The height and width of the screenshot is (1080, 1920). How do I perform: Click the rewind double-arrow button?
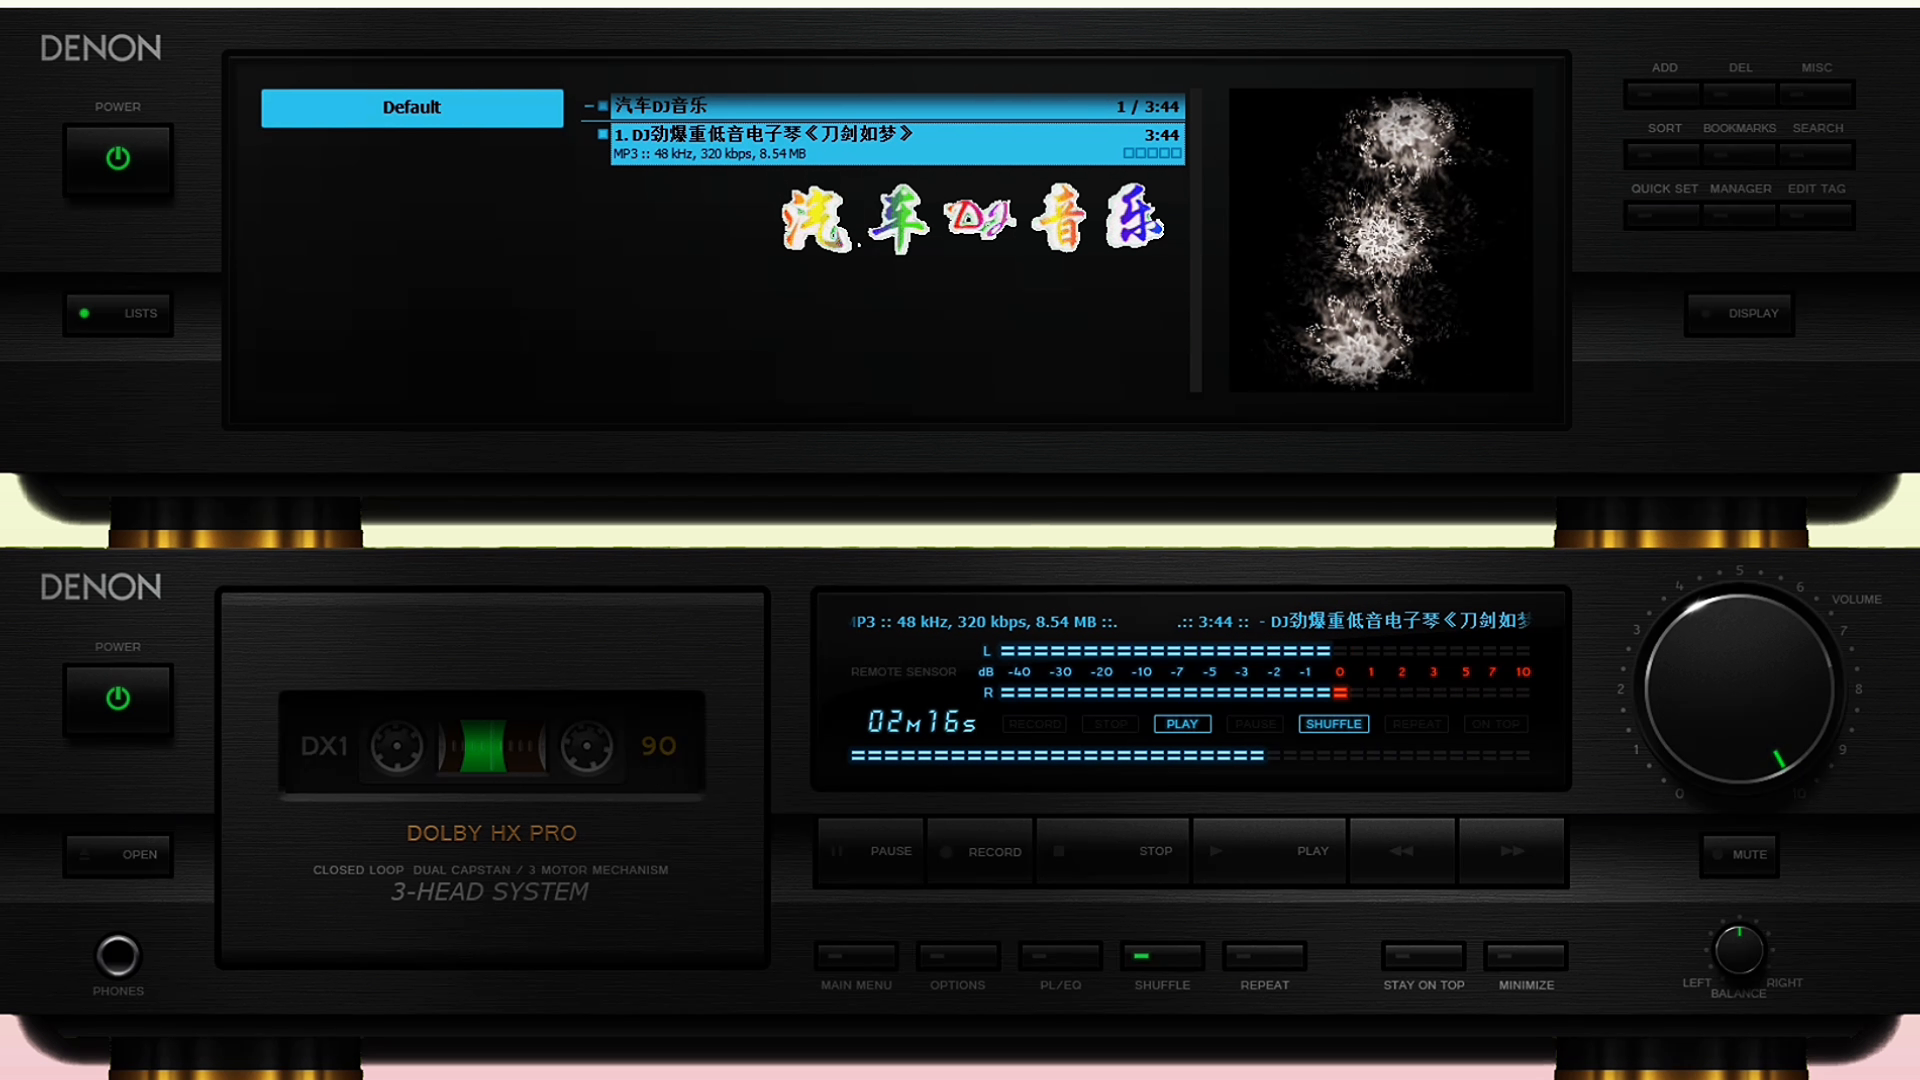point(1402,851)
